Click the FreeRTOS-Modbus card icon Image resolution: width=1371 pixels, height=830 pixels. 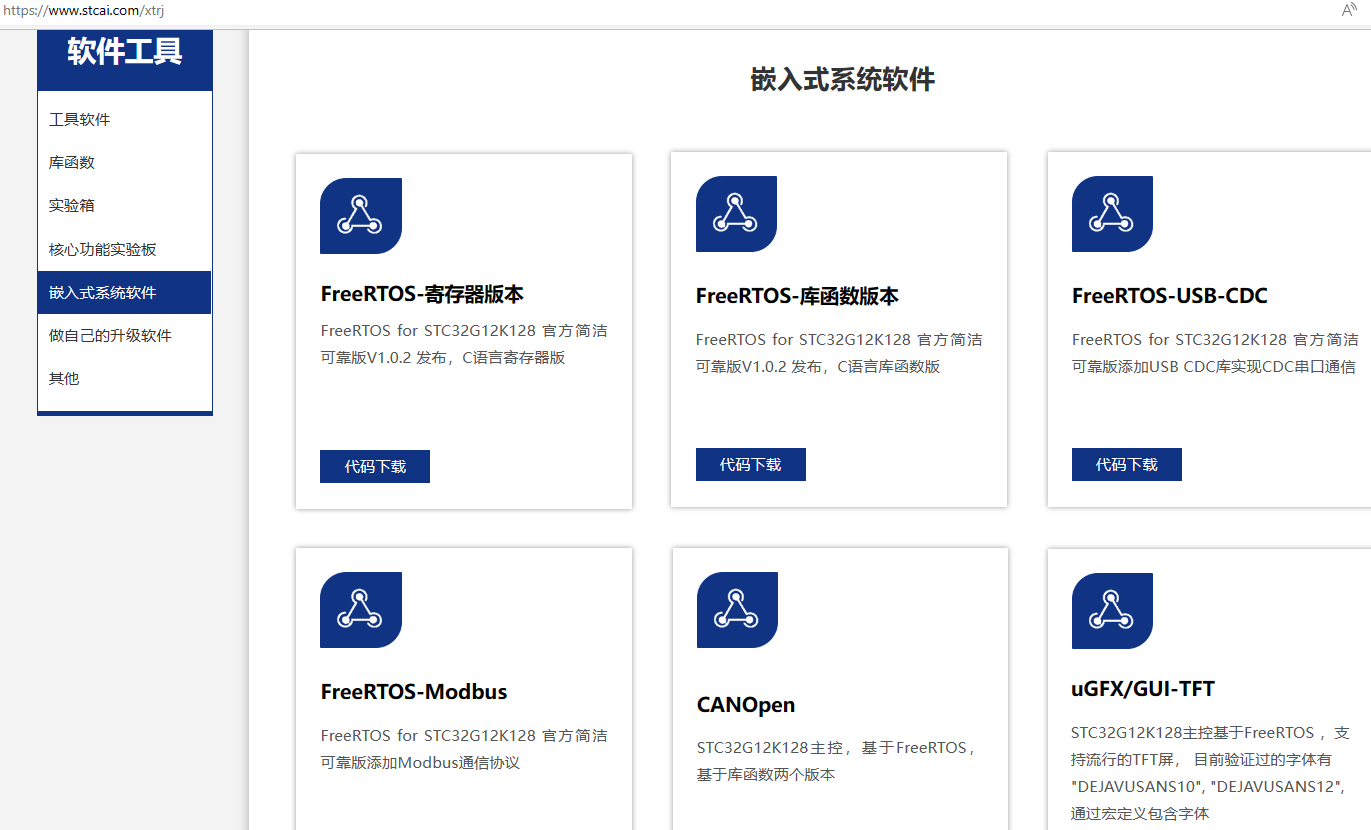361,610
